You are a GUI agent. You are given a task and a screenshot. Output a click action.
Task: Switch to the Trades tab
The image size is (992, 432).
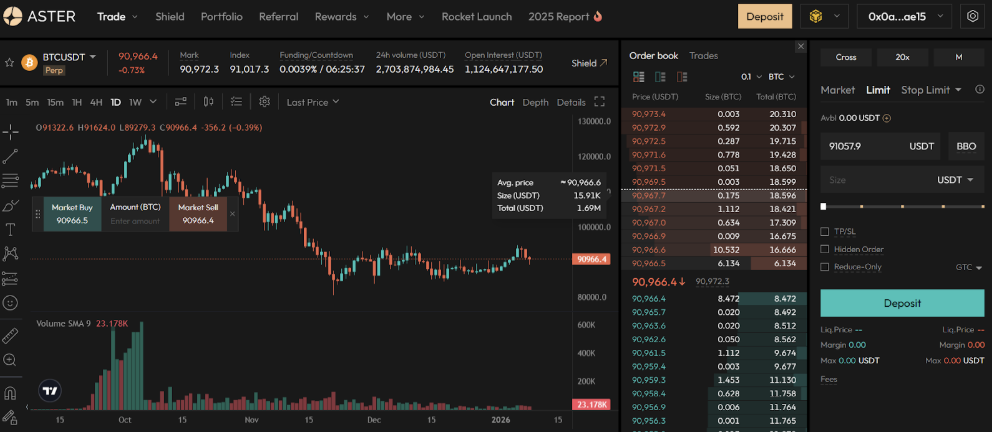point(703,55)
